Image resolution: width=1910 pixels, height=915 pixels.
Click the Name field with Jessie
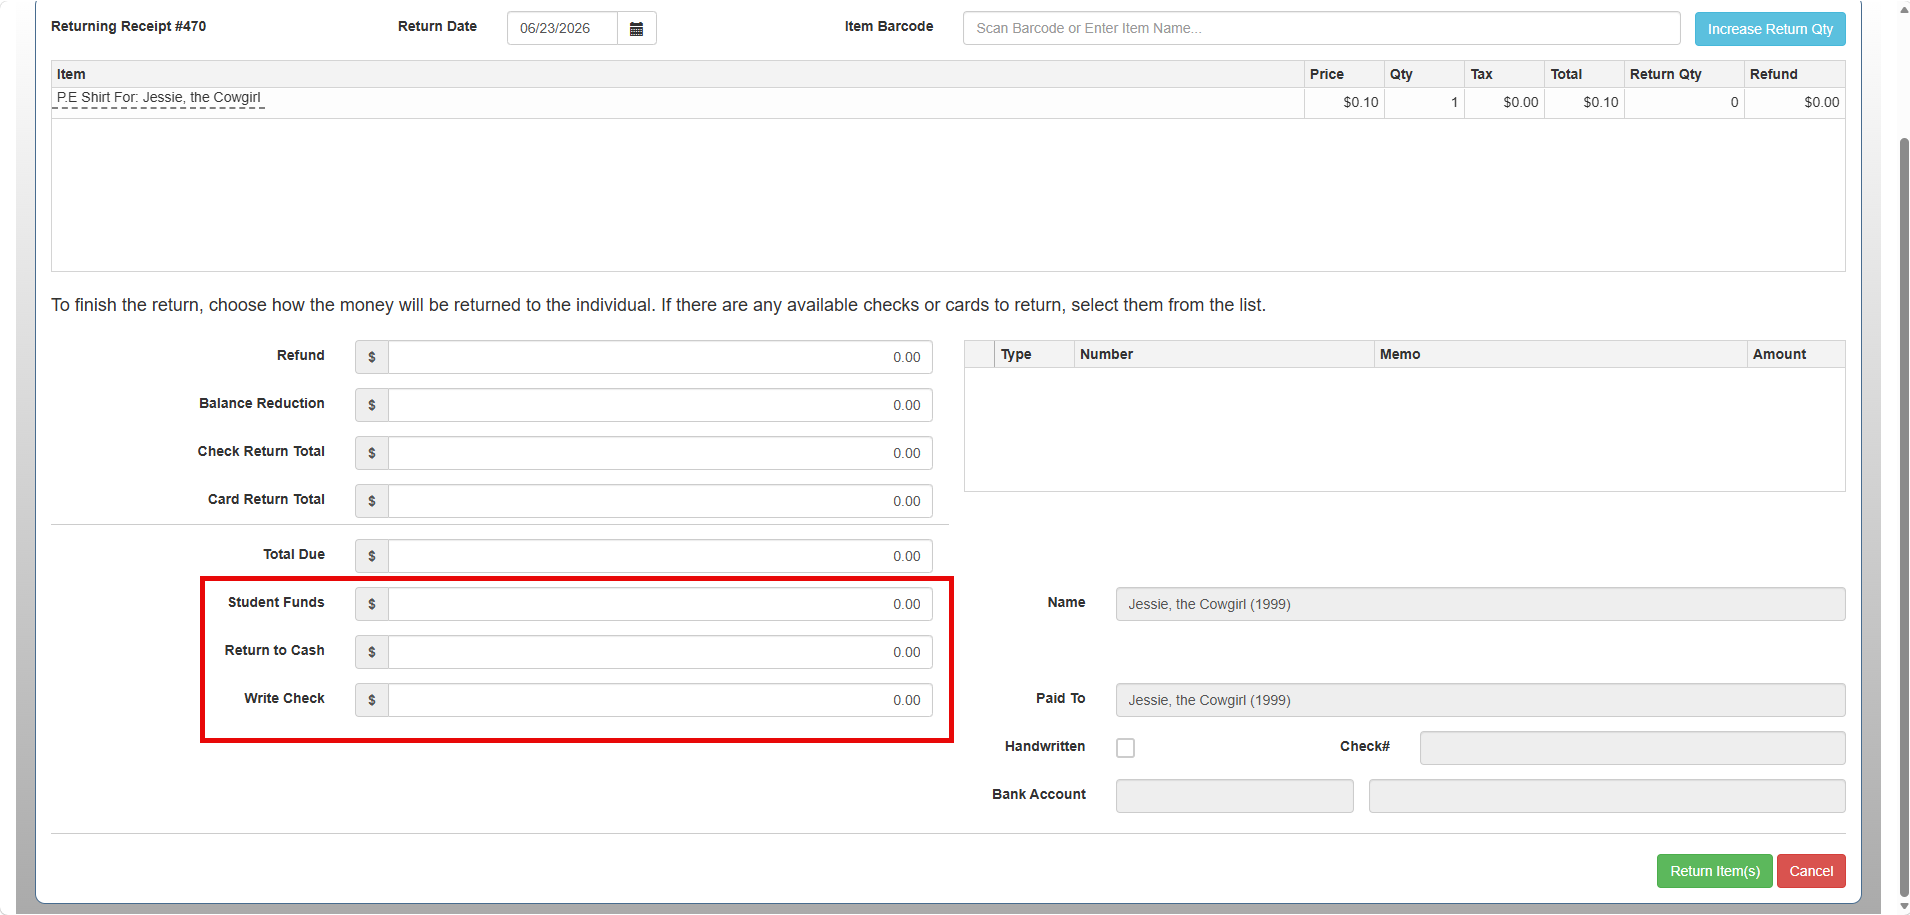coord(1480,604)
